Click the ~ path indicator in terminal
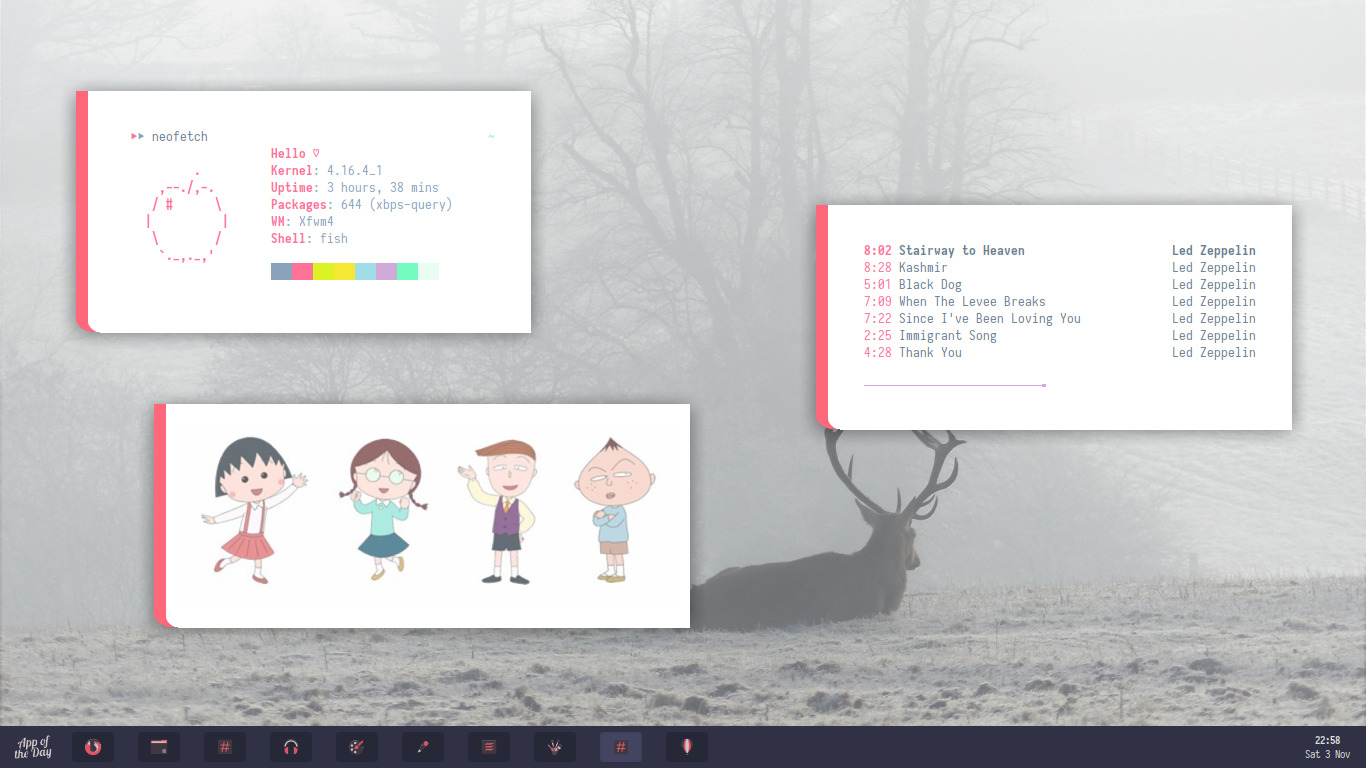 [491, 137]
